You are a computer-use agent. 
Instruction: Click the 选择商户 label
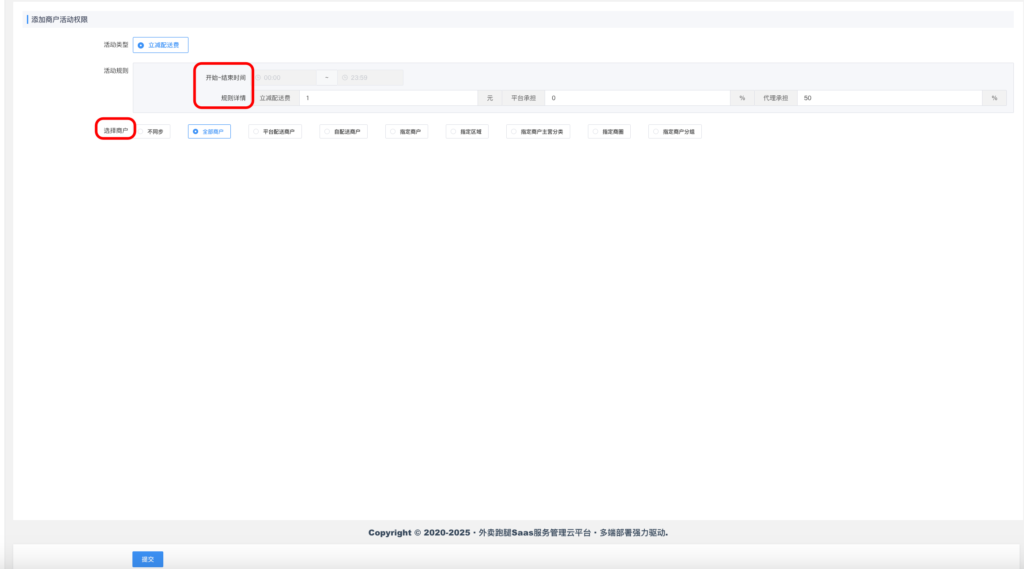click(116, 131)
